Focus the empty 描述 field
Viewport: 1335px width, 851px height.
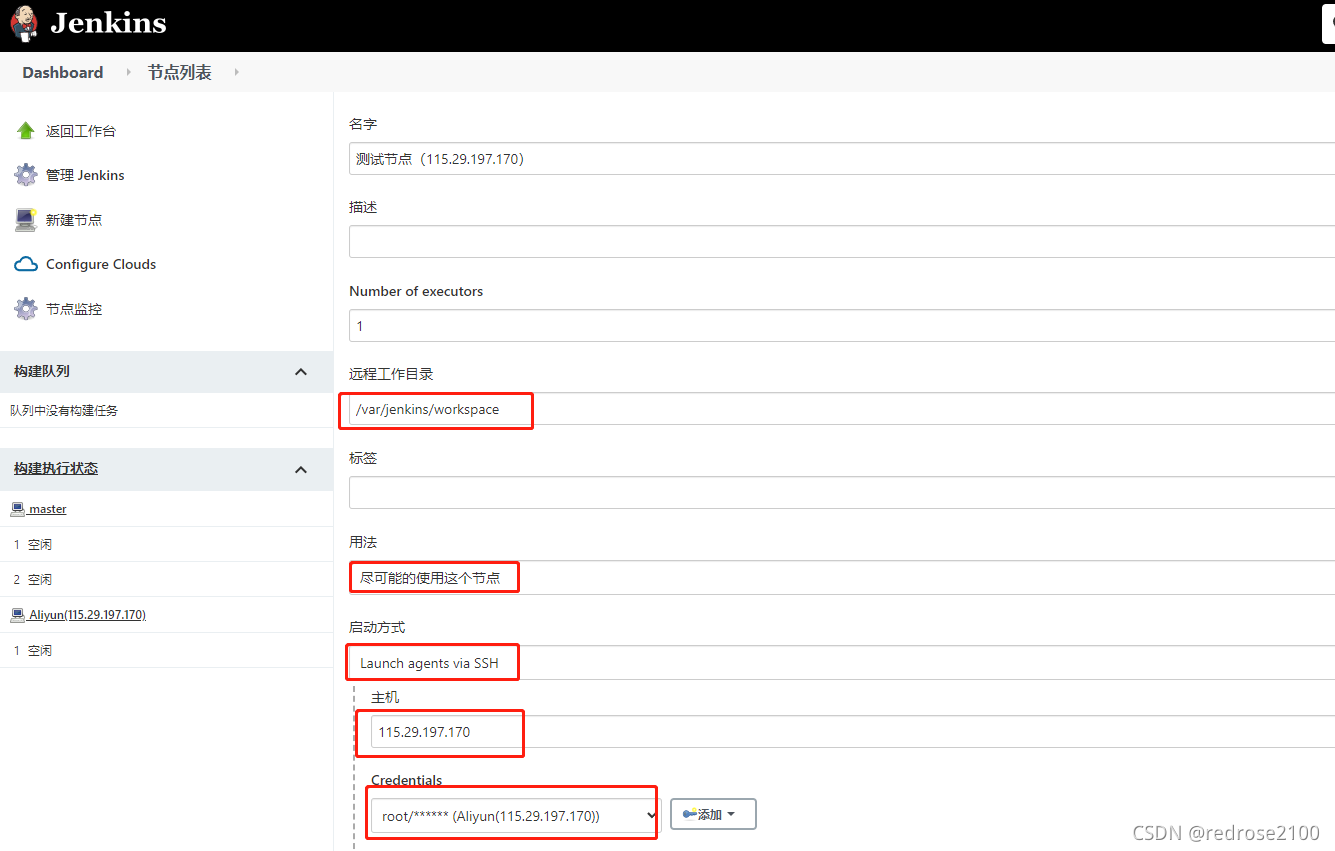tap(842, 242)
